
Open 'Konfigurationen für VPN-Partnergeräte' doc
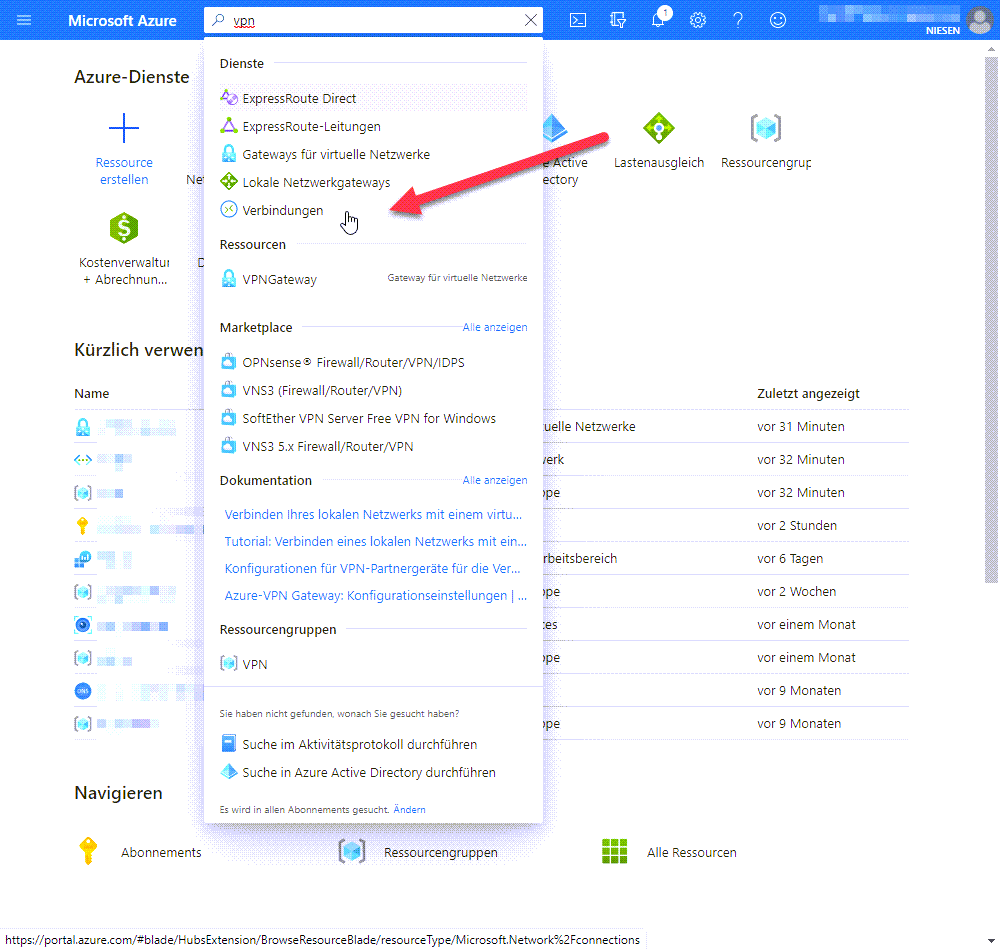(372, 568)
